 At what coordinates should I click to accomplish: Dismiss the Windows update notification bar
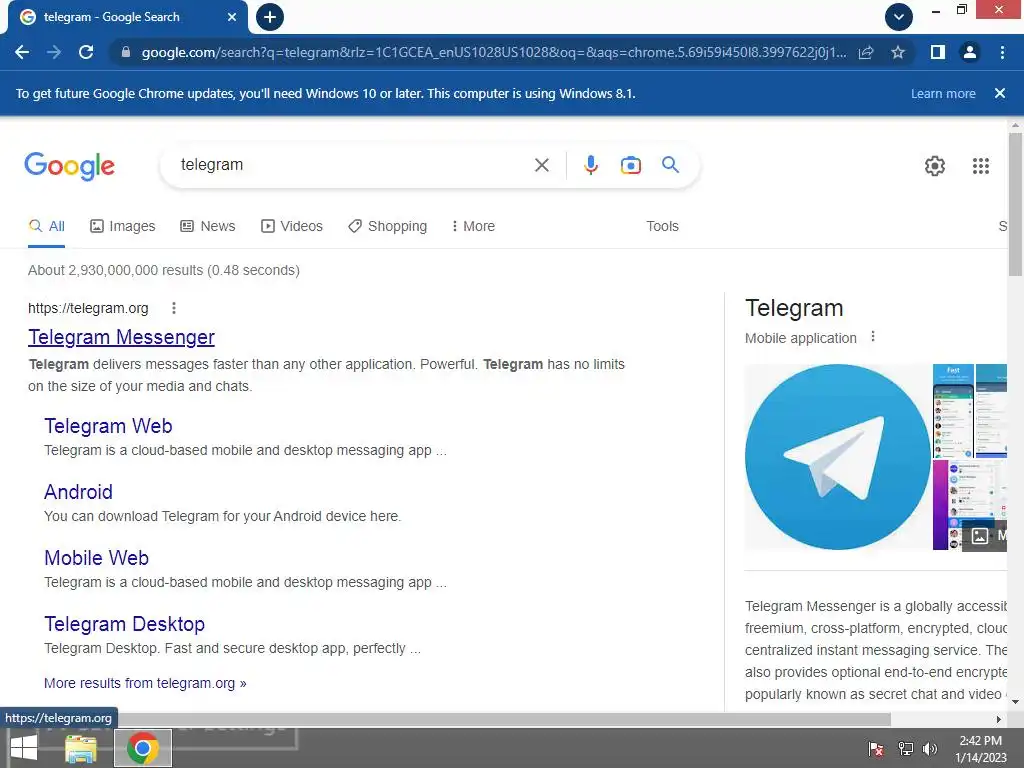coord(1000,93)
